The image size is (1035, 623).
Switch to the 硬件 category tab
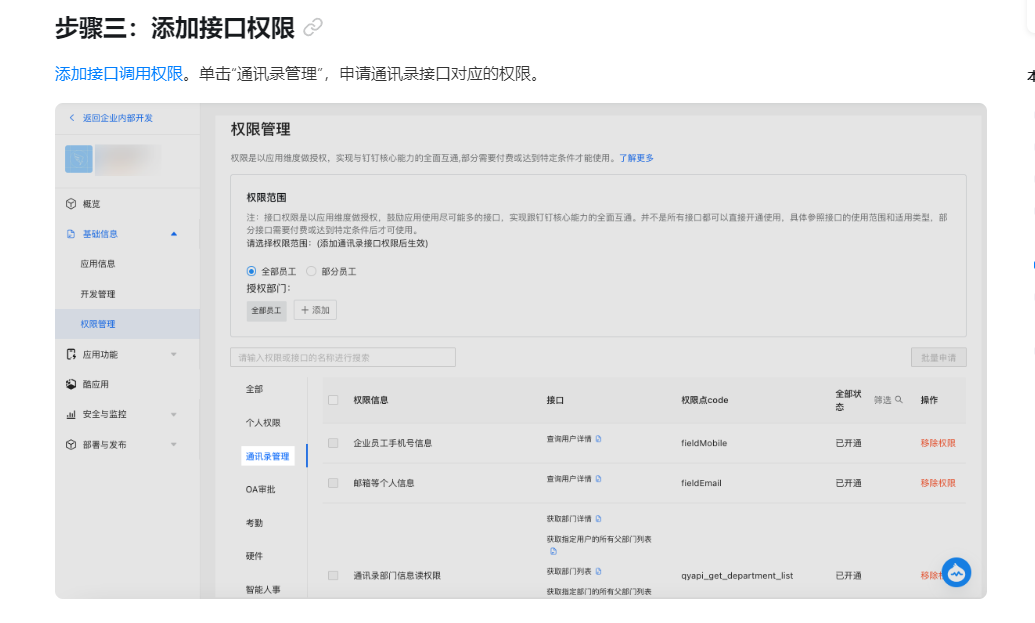254,556
